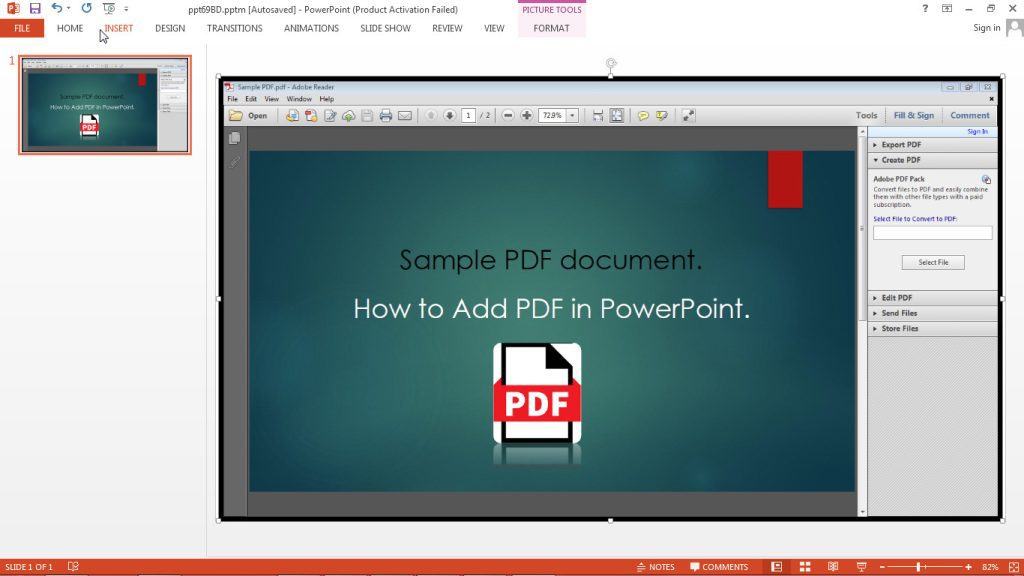The height and width of the screenshot is (576, 1024).
Task: Click the Highlight text icon in Adobe Reader
Action: pyautogui.click(x=662, y=115)
